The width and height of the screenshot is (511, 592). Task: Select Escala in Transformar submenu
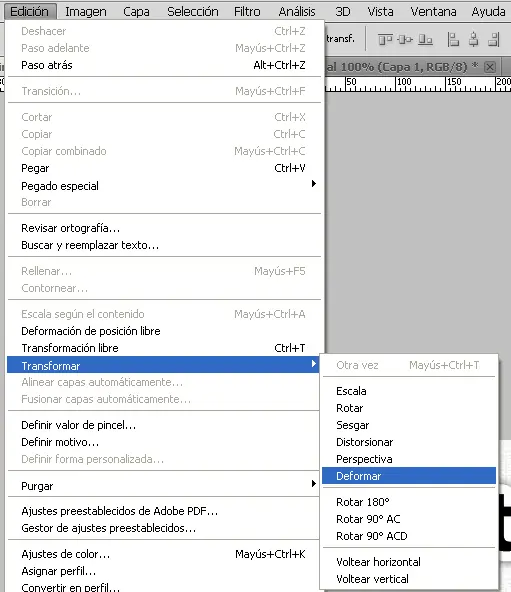coord(409,391)
